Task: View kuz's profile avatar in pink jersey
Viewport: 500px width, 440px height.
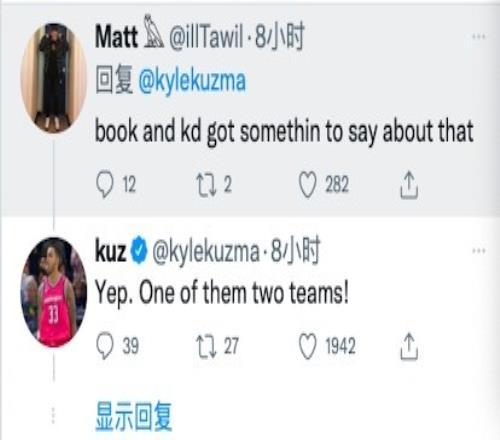Action: click(53, 292)
